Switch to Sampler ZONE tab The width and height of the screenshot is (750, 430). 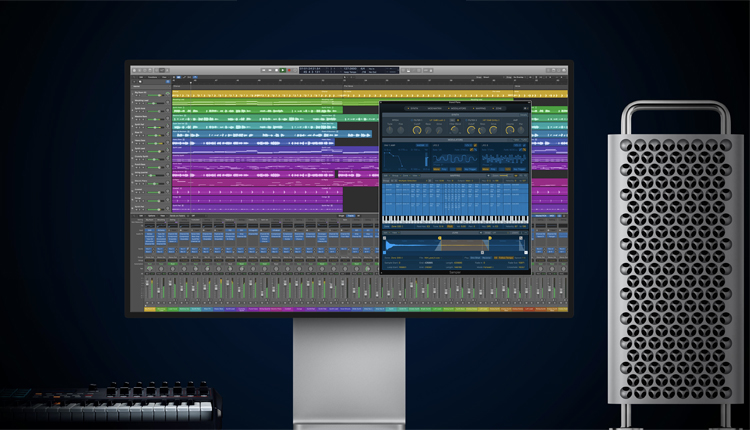click(x=498, y=108)
